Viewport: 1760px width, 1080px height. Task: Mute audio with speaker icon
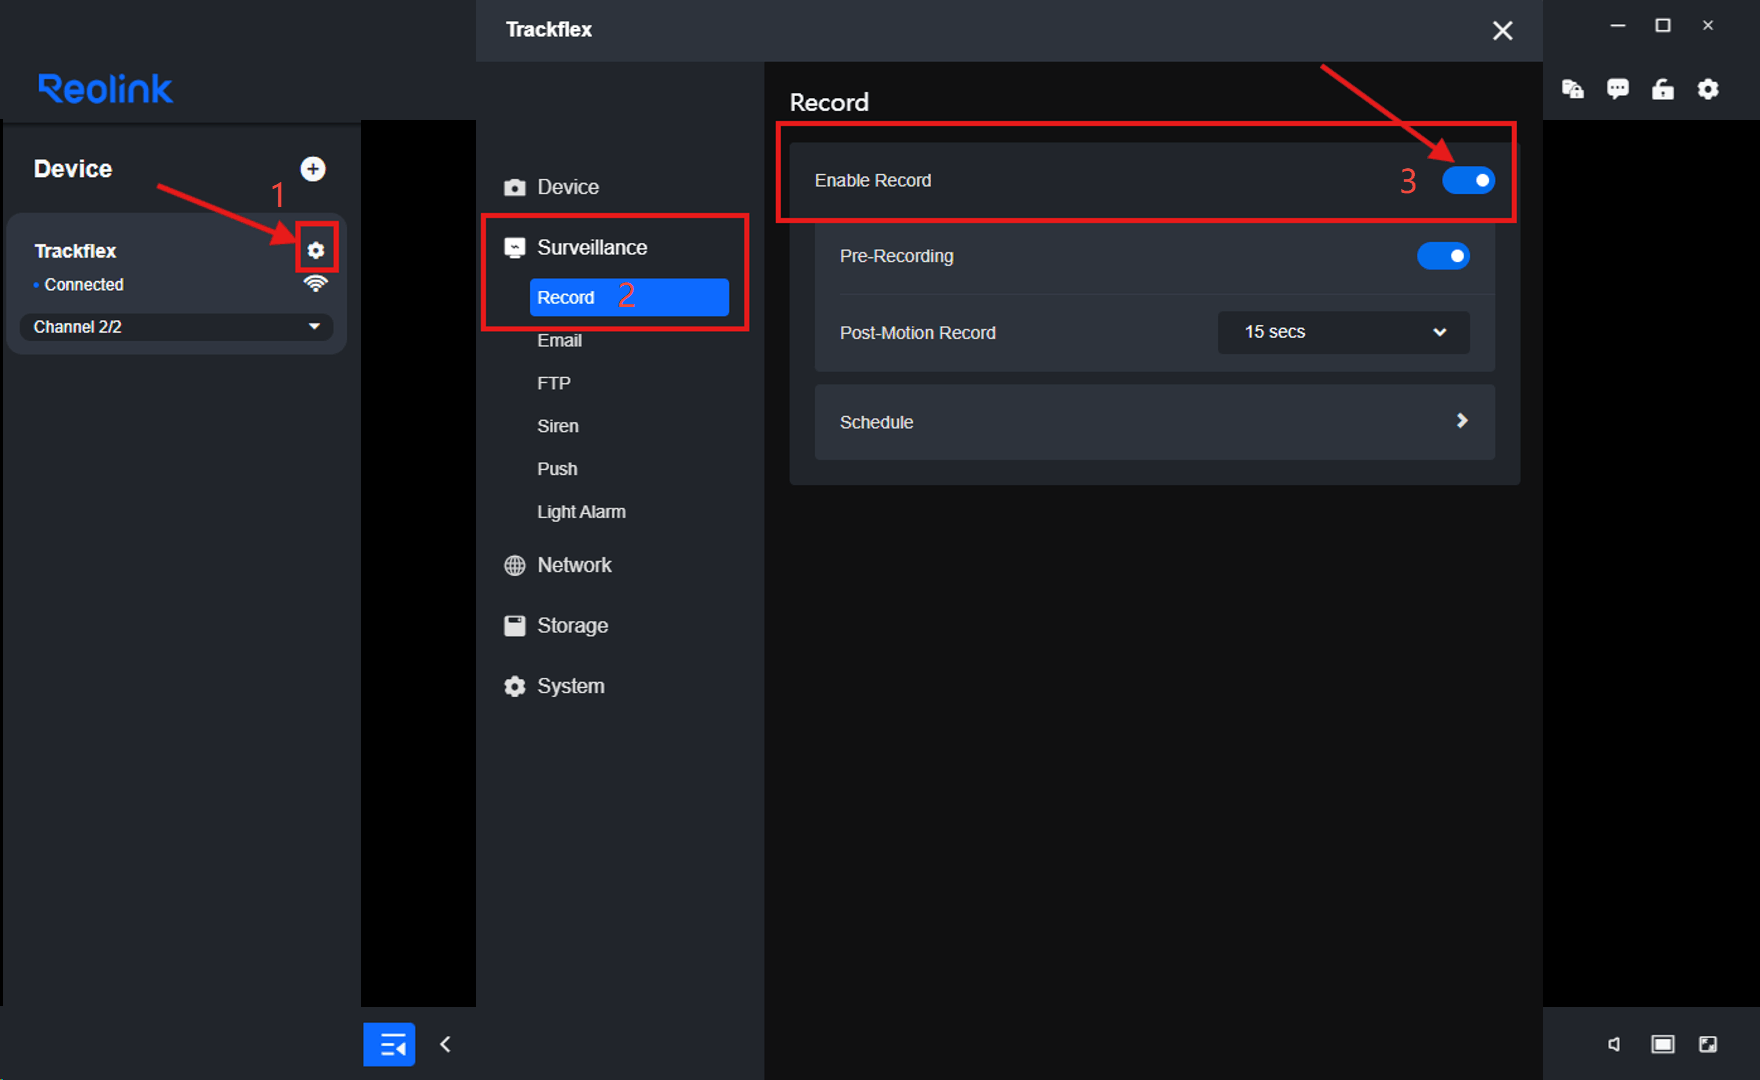click(x=1614, y=1044)
